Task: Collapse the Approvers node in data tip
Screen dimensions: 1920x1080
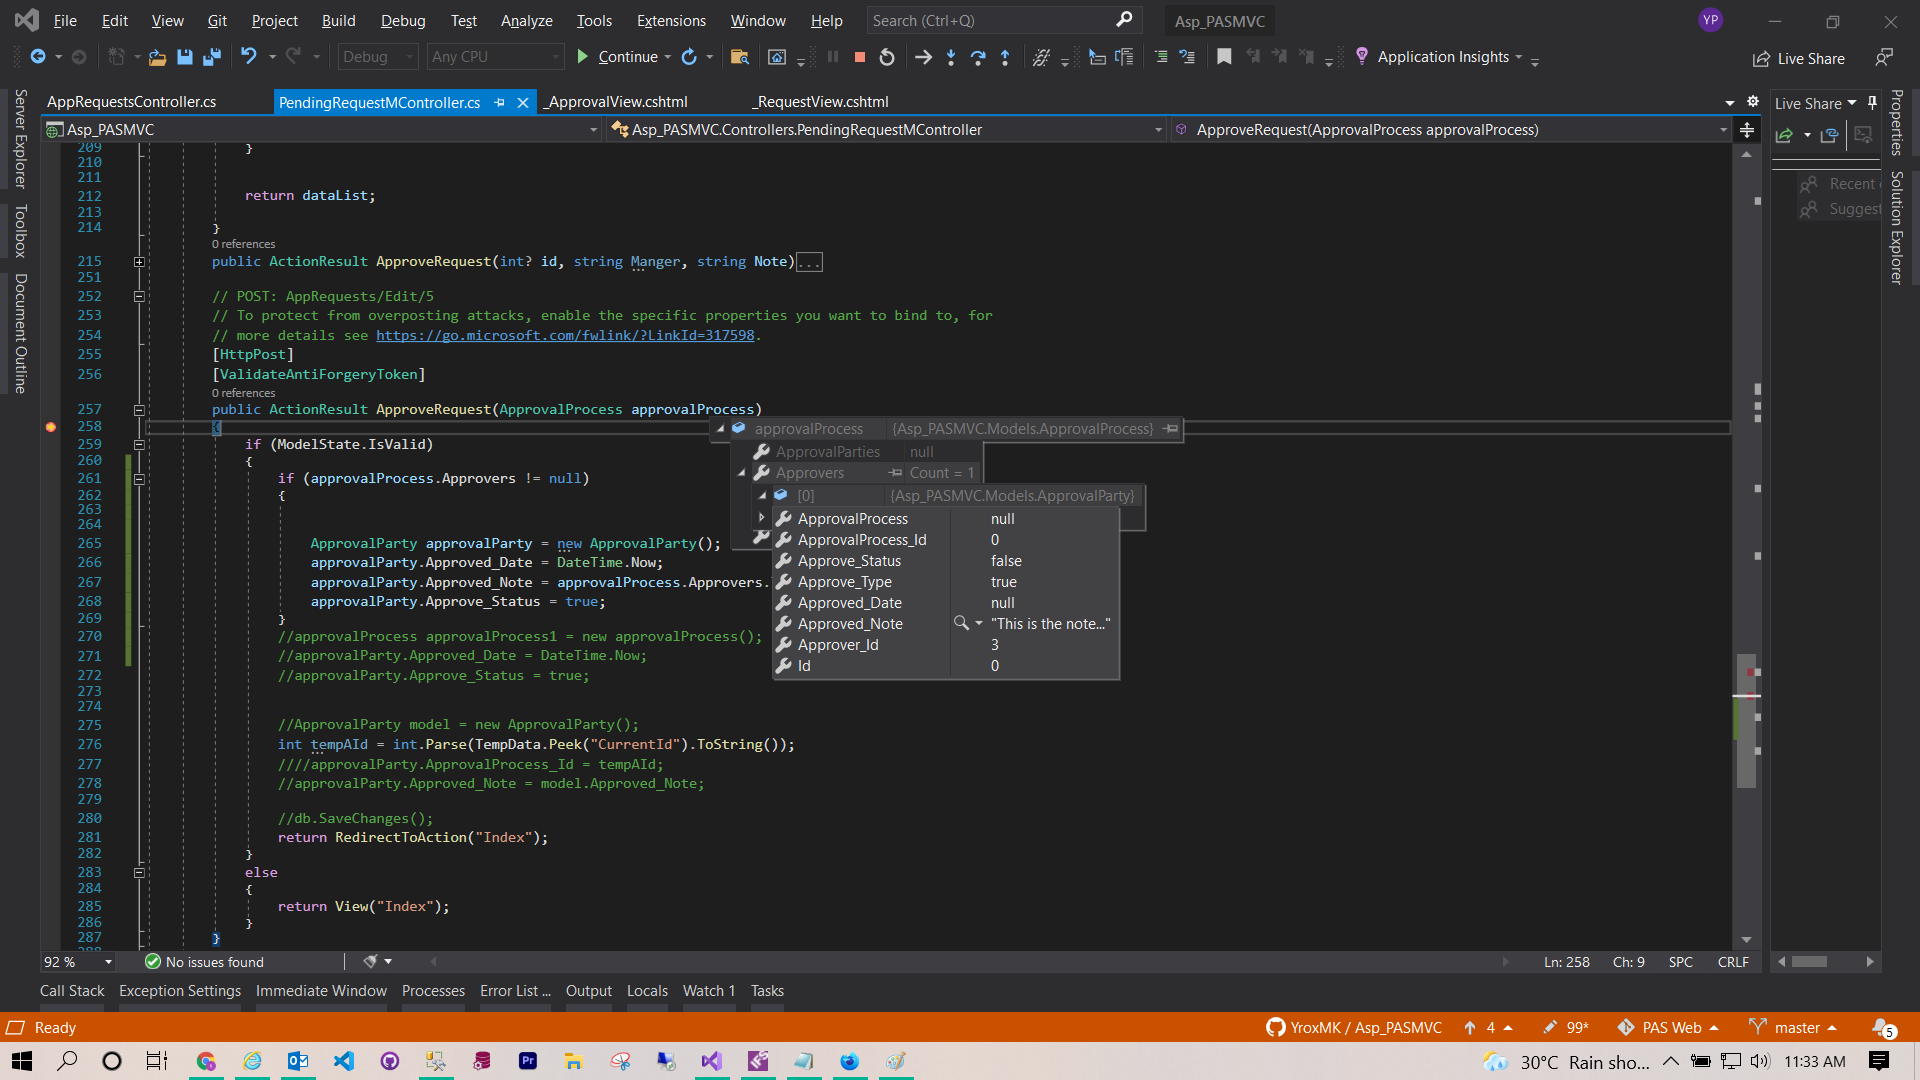Action: tap(741, 473)
